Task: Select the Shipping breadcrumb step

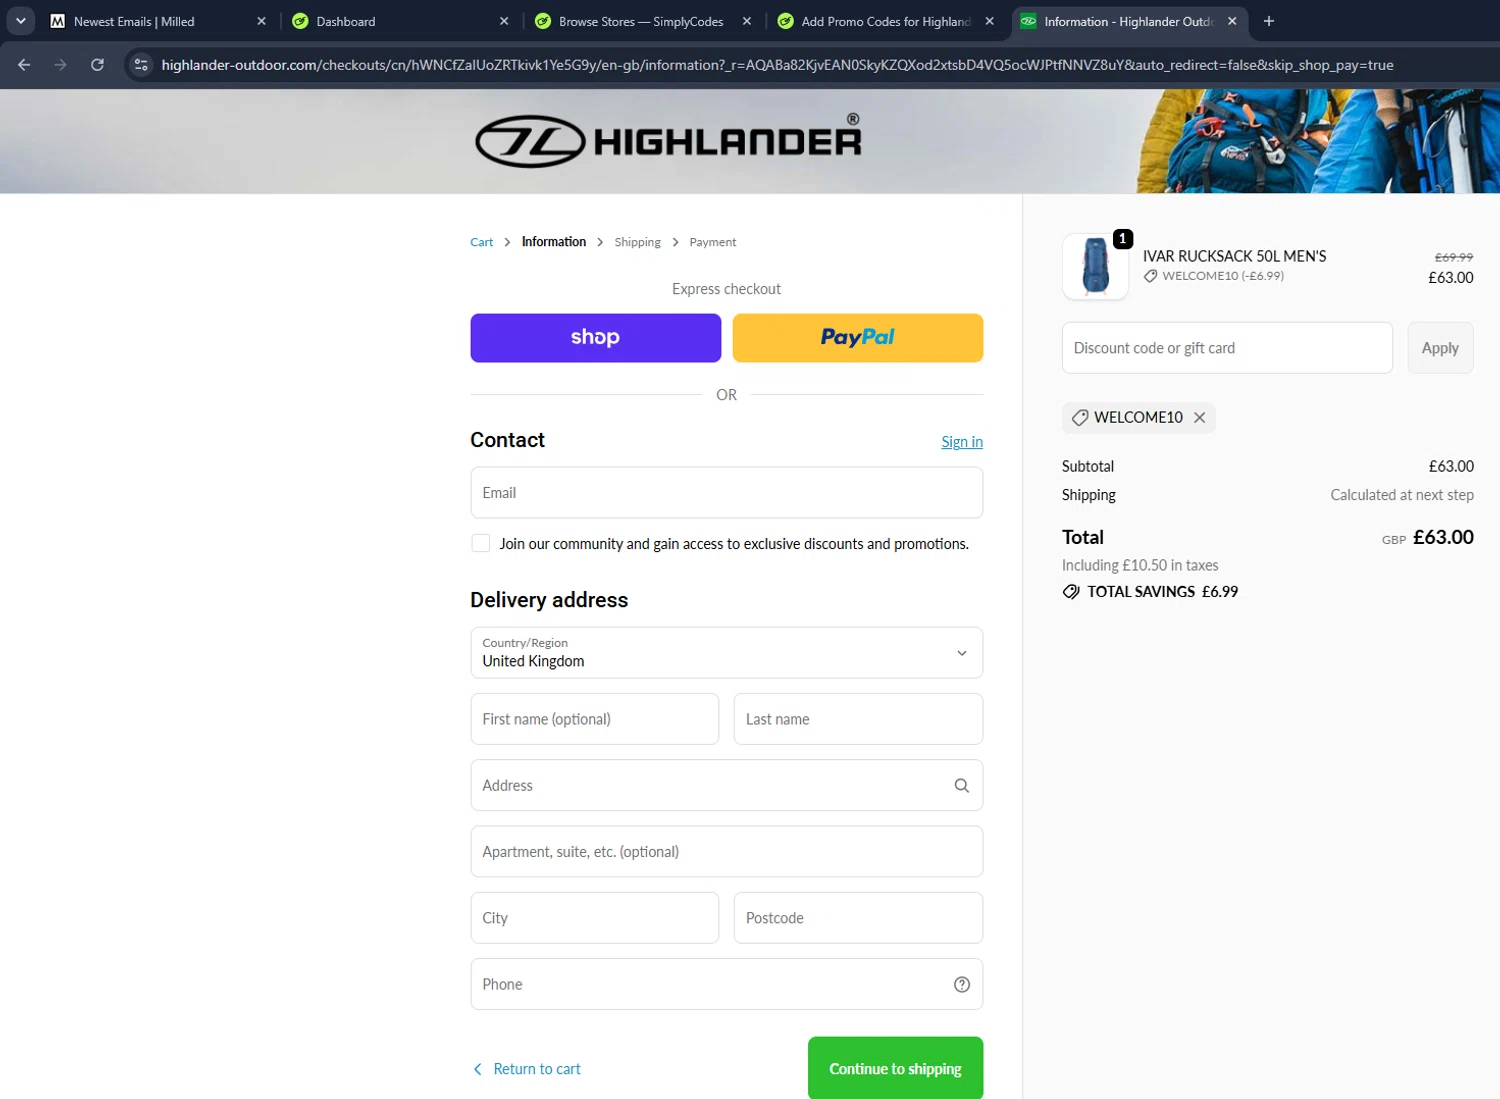Action: coord(637,242)
